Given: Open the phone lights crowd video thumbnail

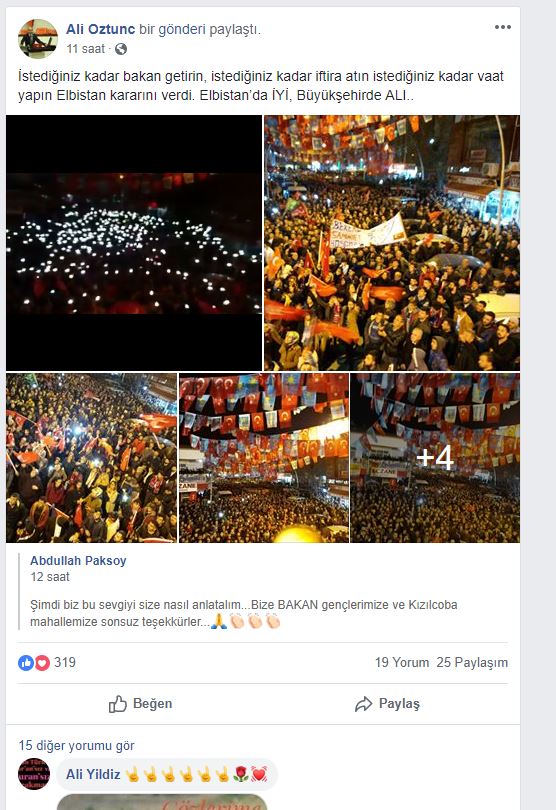Looking at the screenshot, I should point(134,243).
